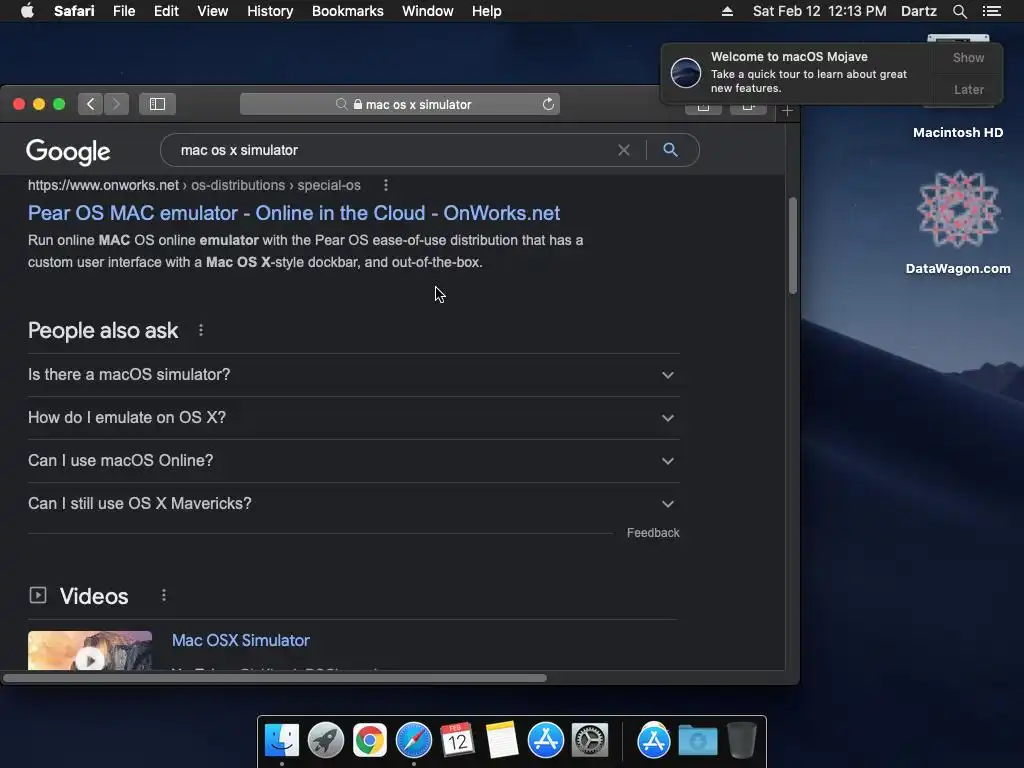Open the Edit menu
The image size is (1024, 768).
pyautogui.click(x=166, y=11)
